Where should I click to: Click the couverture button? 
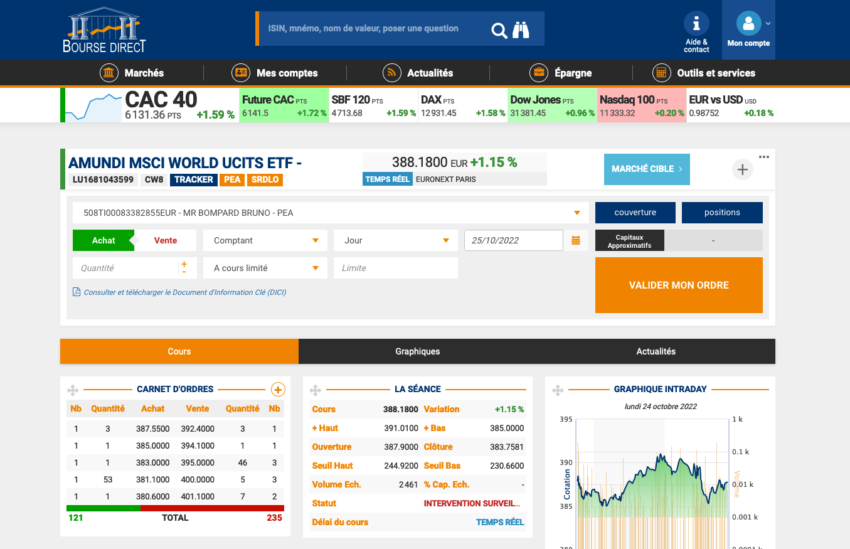point(635,212)
